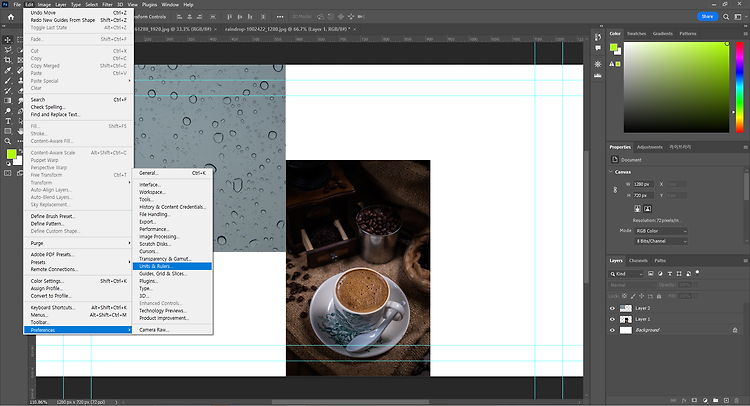
Task: Switch to the Swatches tab
Action: pyautogui.click(x=636, y=33)
